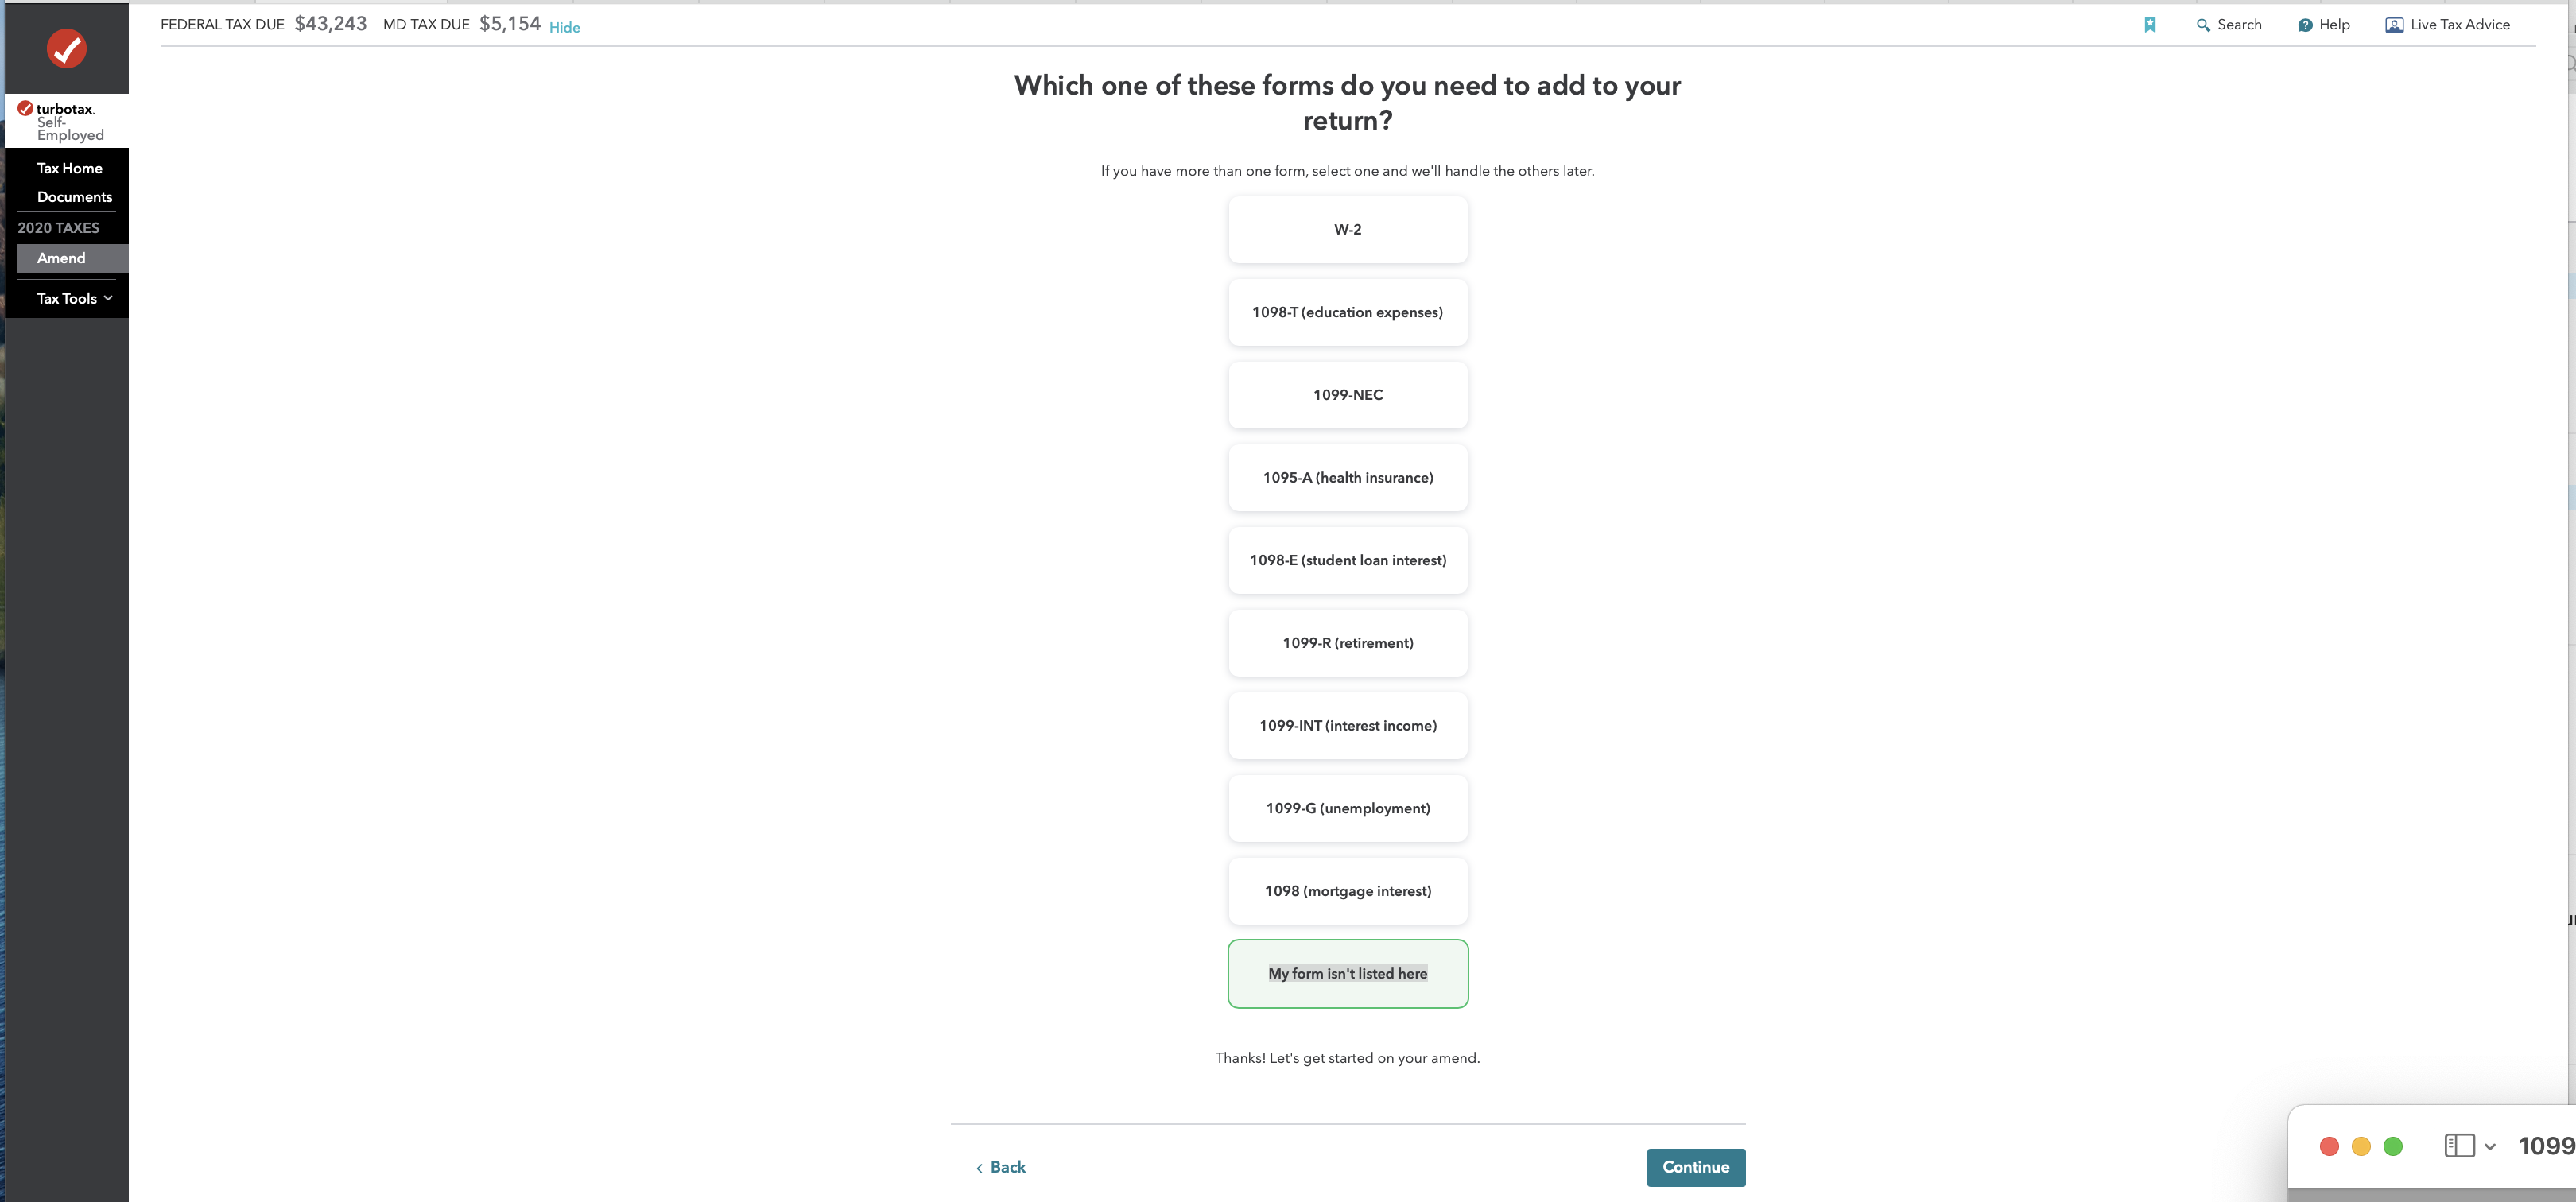
Task: Click the TurboTax red checkmark logo
Action: point(67,48)
